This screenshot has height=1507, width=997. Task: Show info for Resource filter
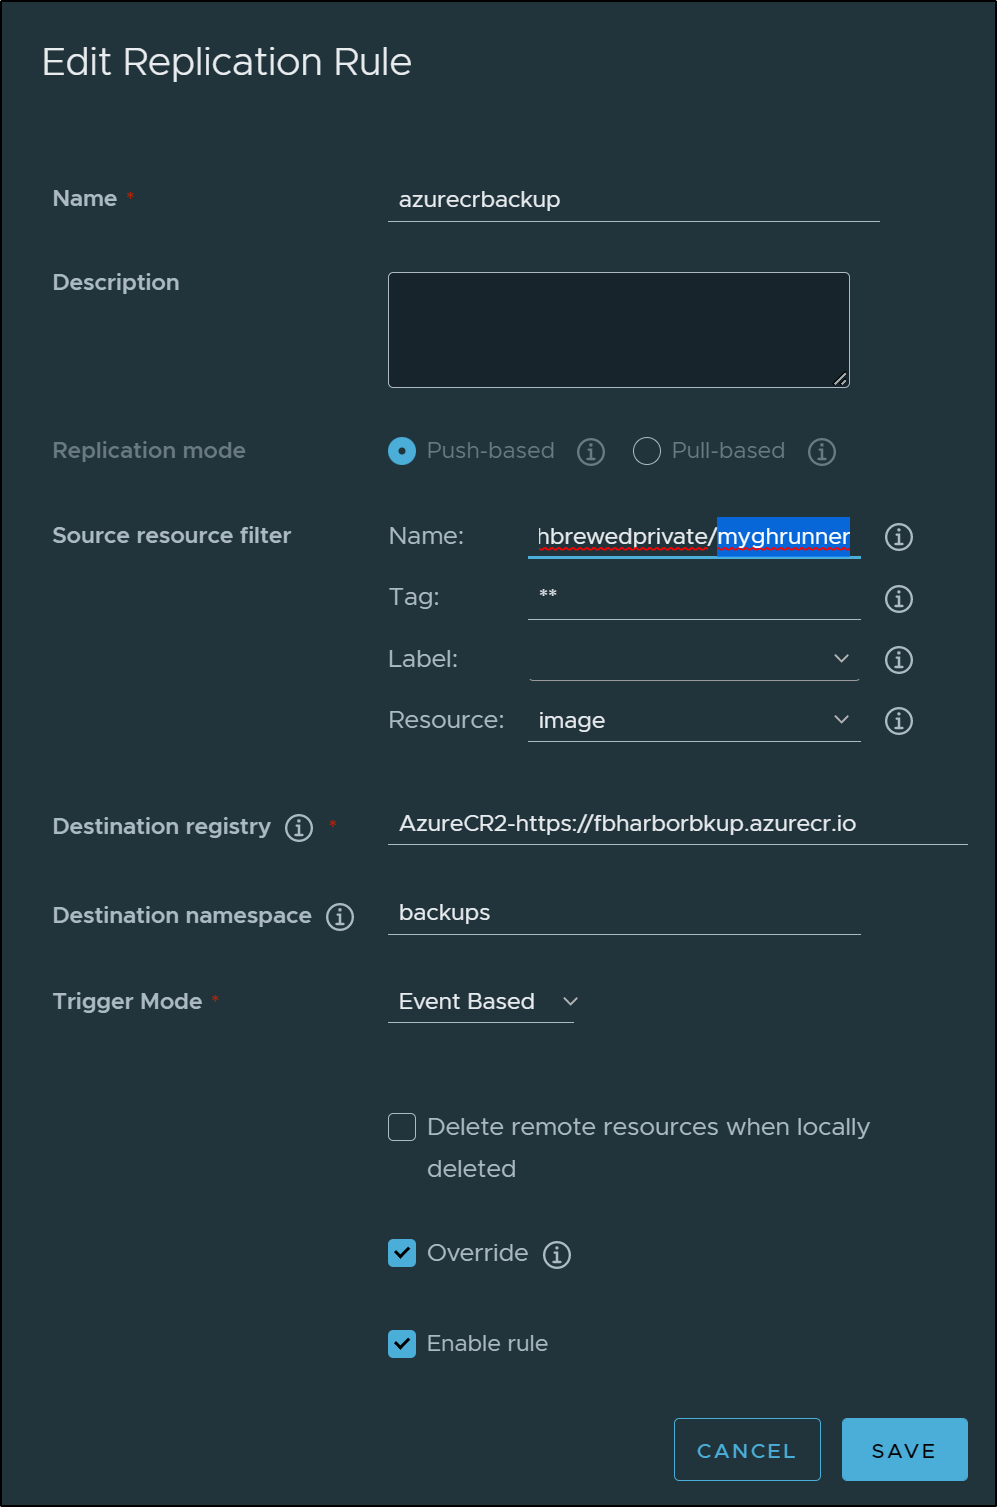tap(899, 721)
